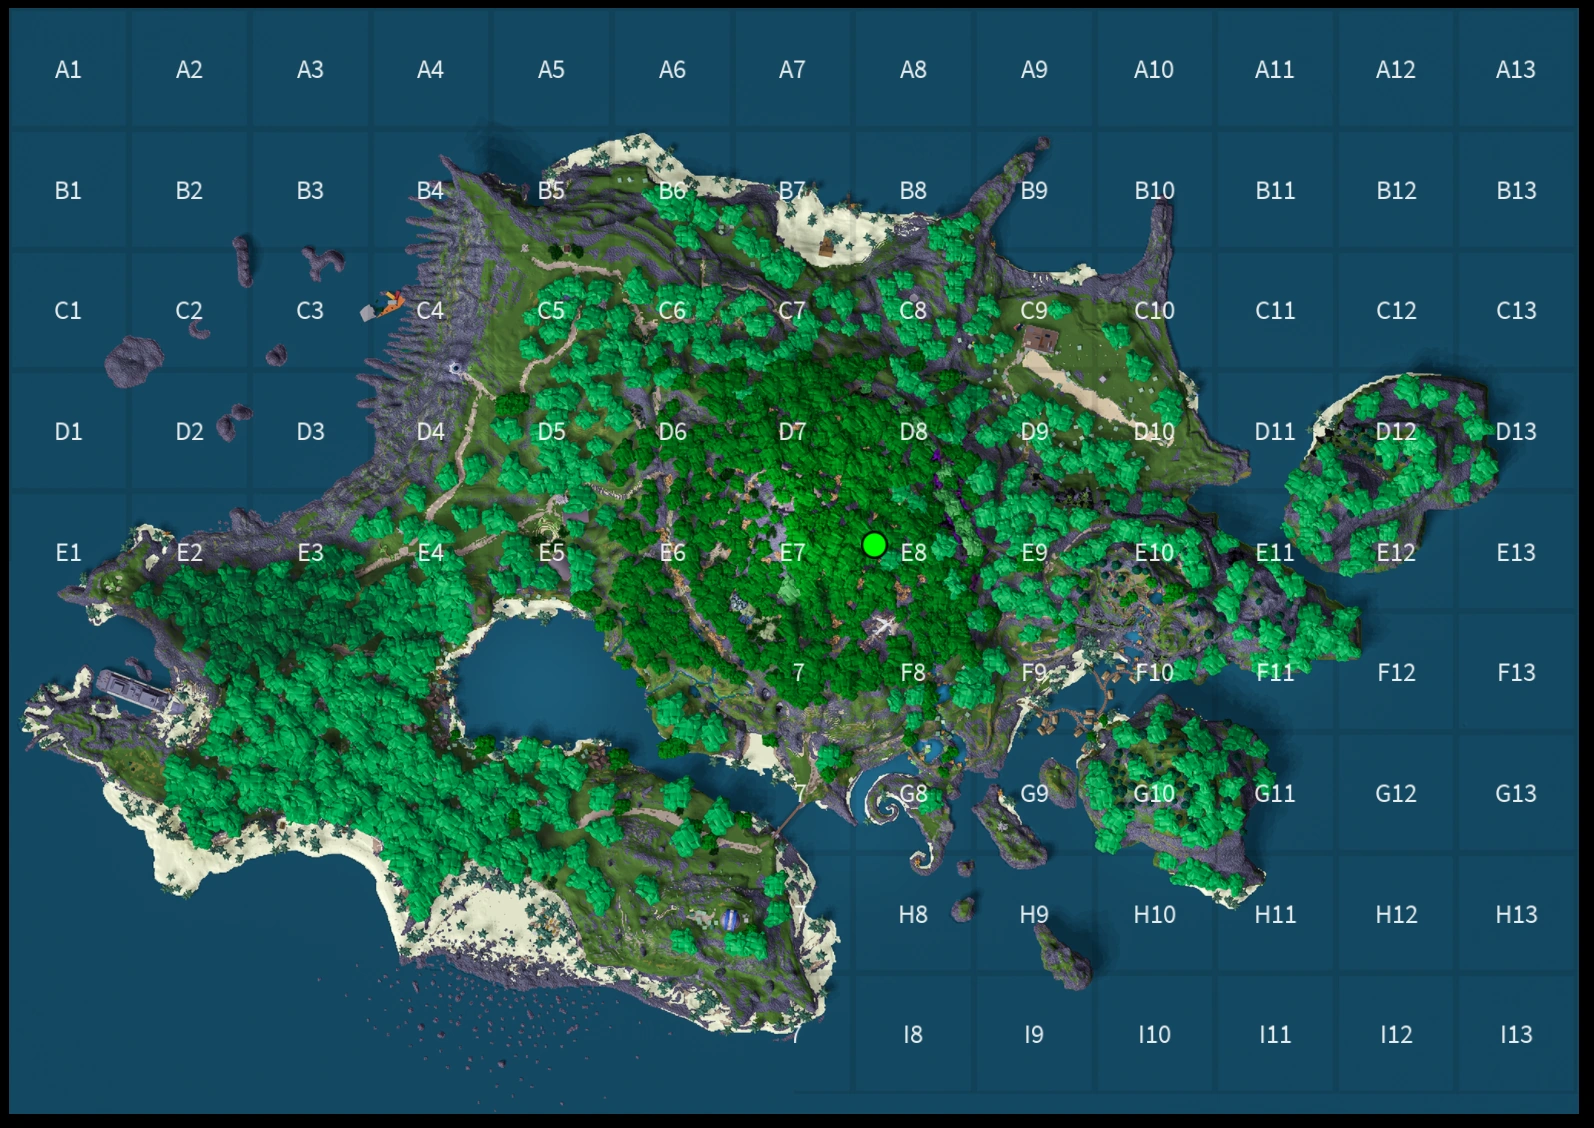Image resolution: width=1594 pixels, height=1128 pixels.
Task: Select grid label I8
Action: pos(913,1035)
